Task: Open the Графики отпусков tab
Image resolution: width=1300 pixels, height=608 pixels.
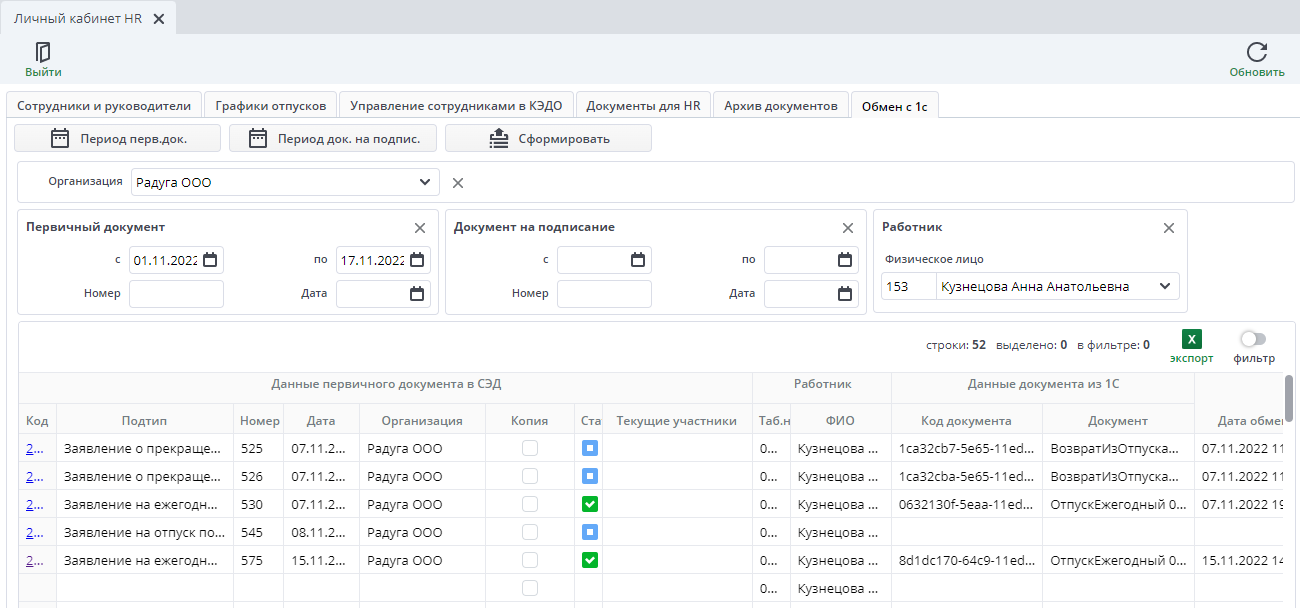Action: pos(271,105)
